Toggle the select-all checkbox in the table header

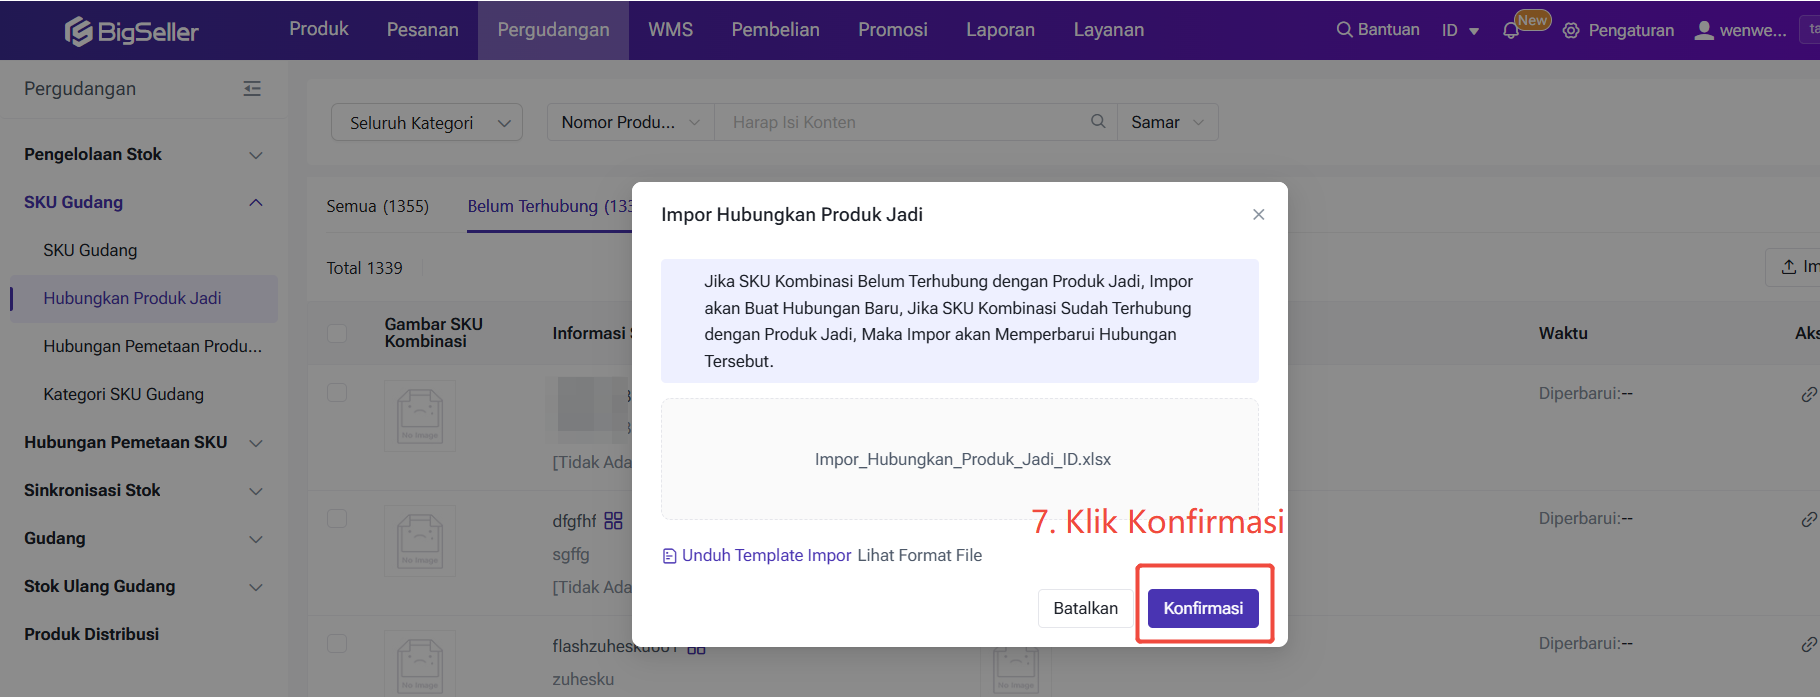tap(337, 333)
